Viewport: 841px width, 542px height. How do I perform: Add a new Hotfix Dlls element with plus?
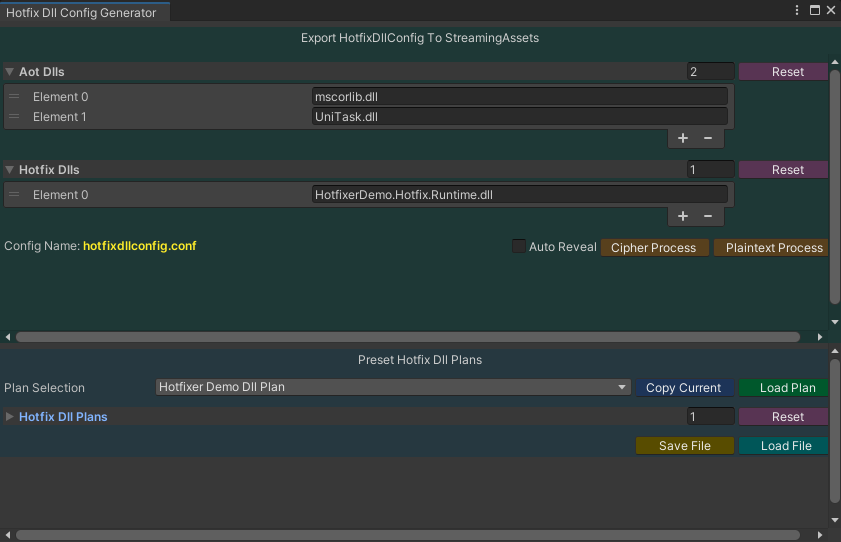point(683,216)
